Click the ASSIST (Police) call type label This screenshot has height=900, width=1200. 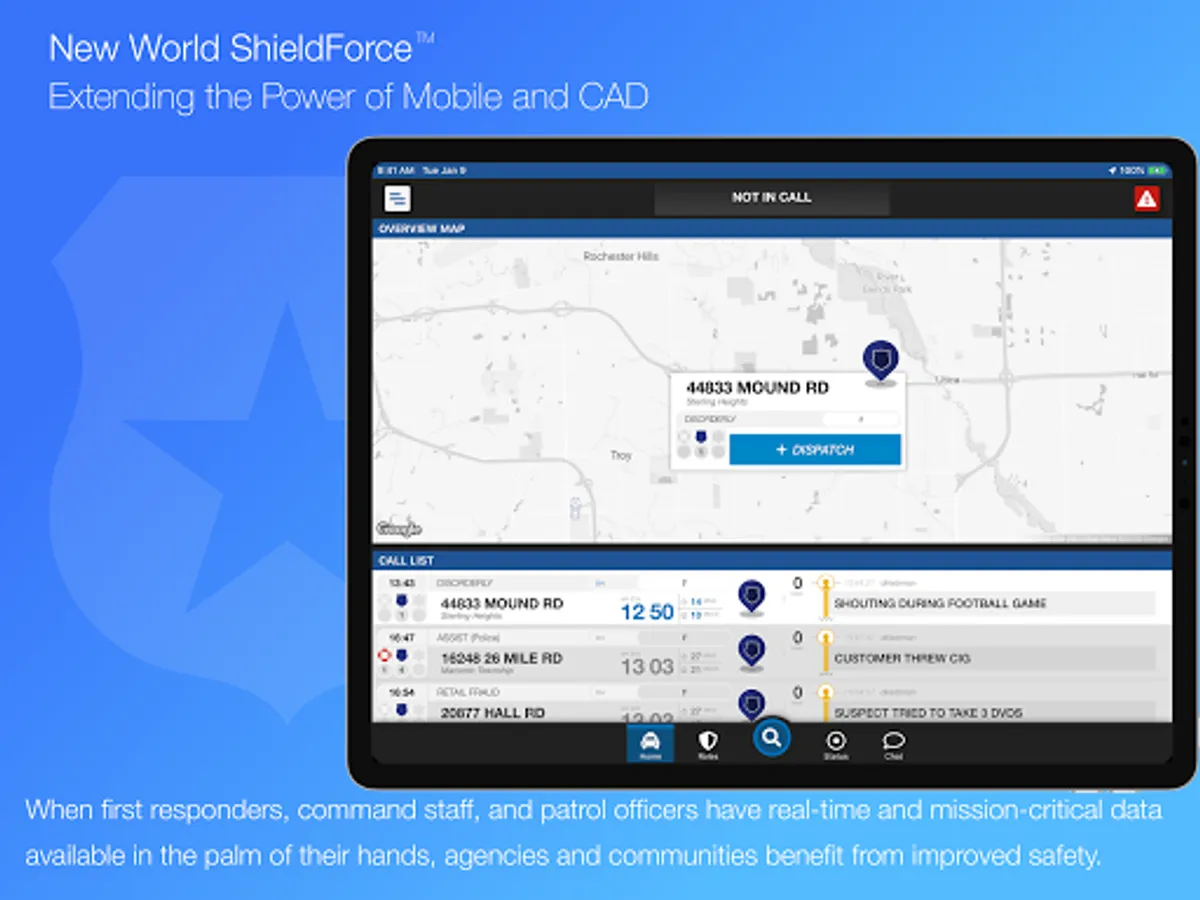click(469, 637)
